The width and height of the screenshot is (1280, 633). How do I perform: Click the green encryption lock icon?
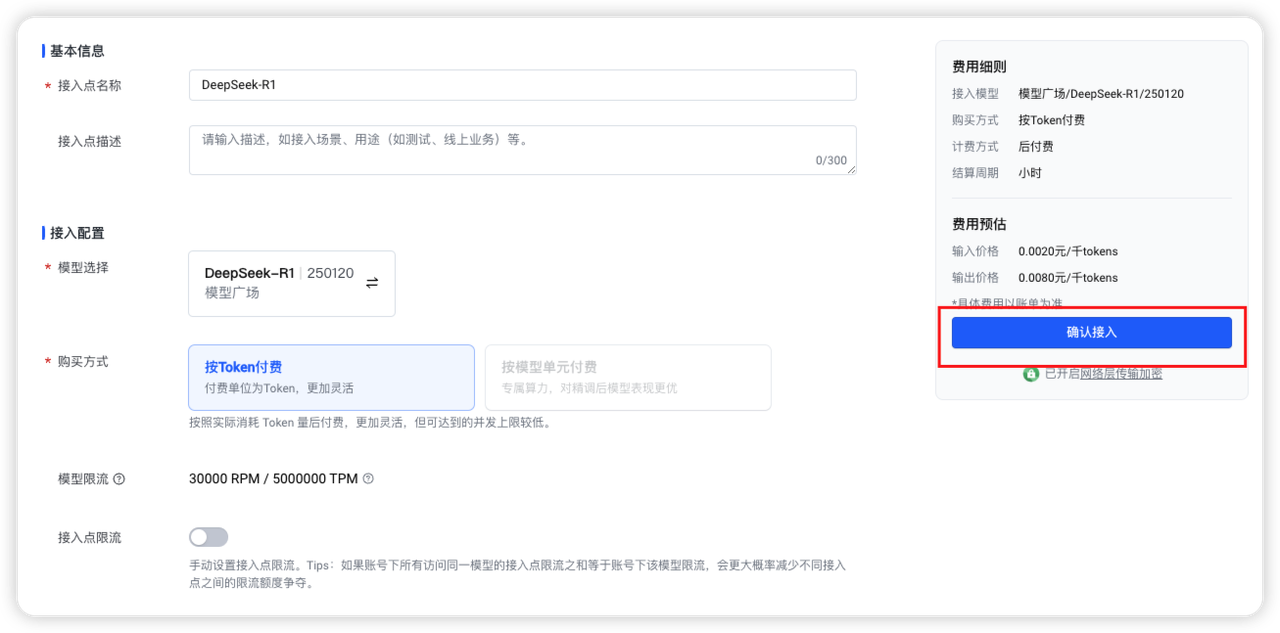(x=1030, y=374)
